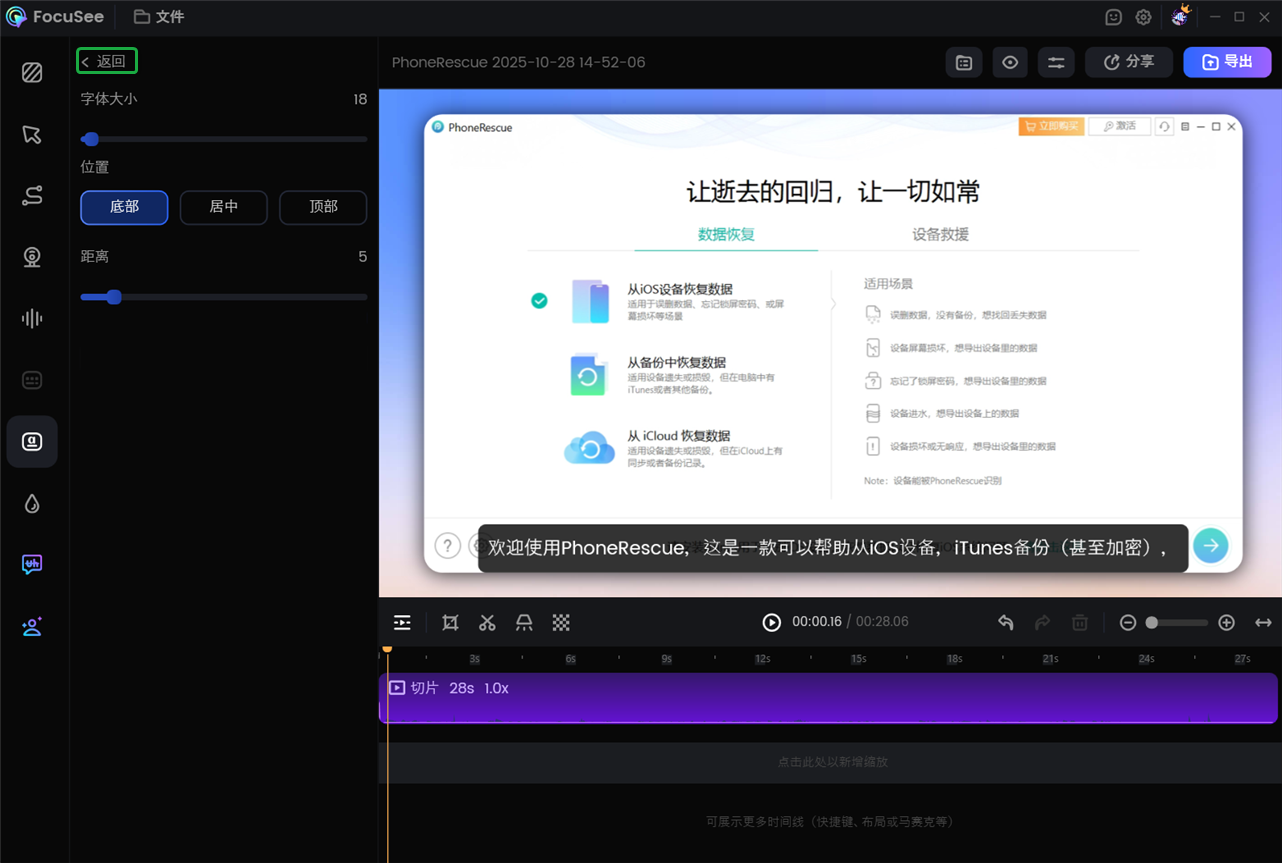Open the speech filler-word removal icon
Screen dimensions: 1282x863
pos(32,565)
